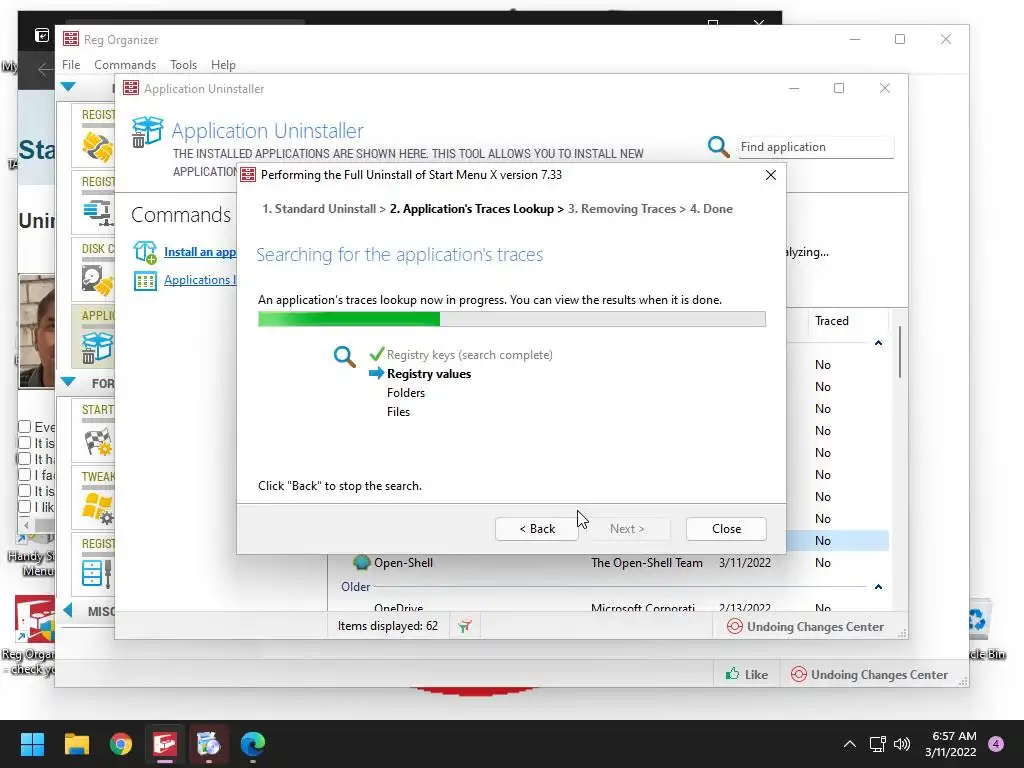Click the taskbar clock showing 6:57 AM
Screen dimensions: 1024x768
(x=950, y=744)
